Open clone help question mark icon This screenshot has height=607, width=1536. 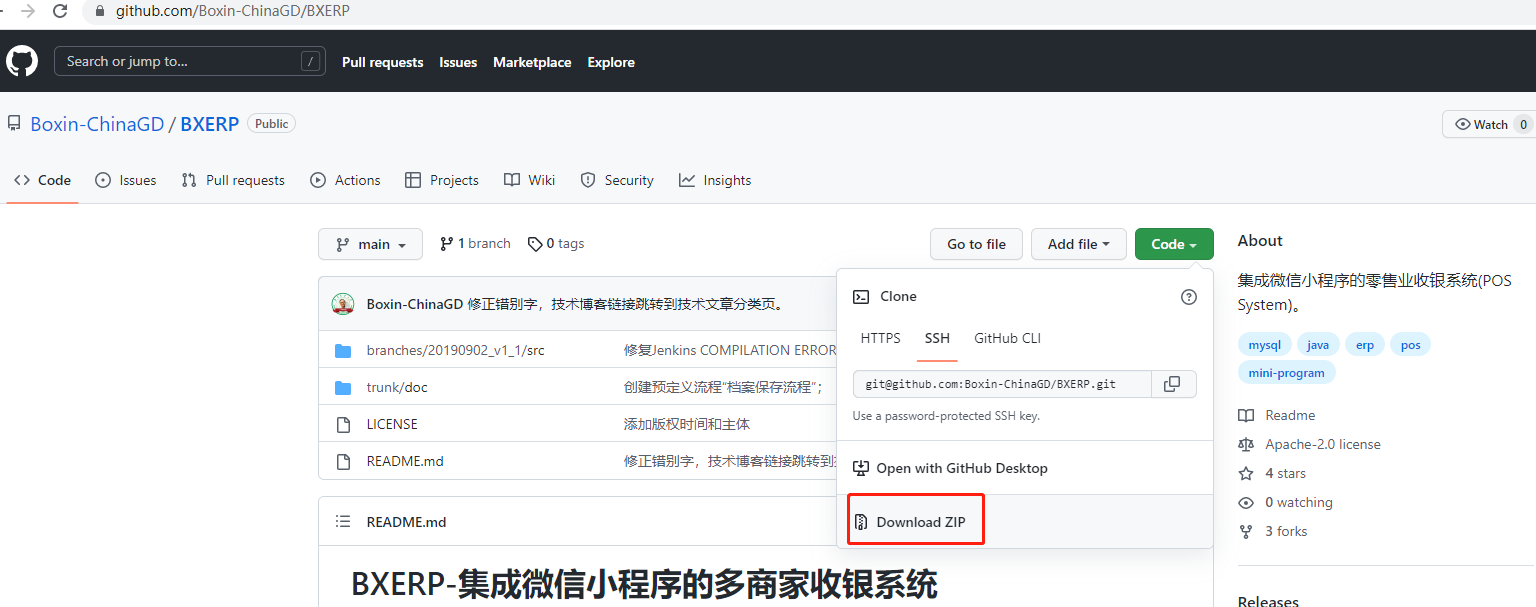(x=1189, y=297)
